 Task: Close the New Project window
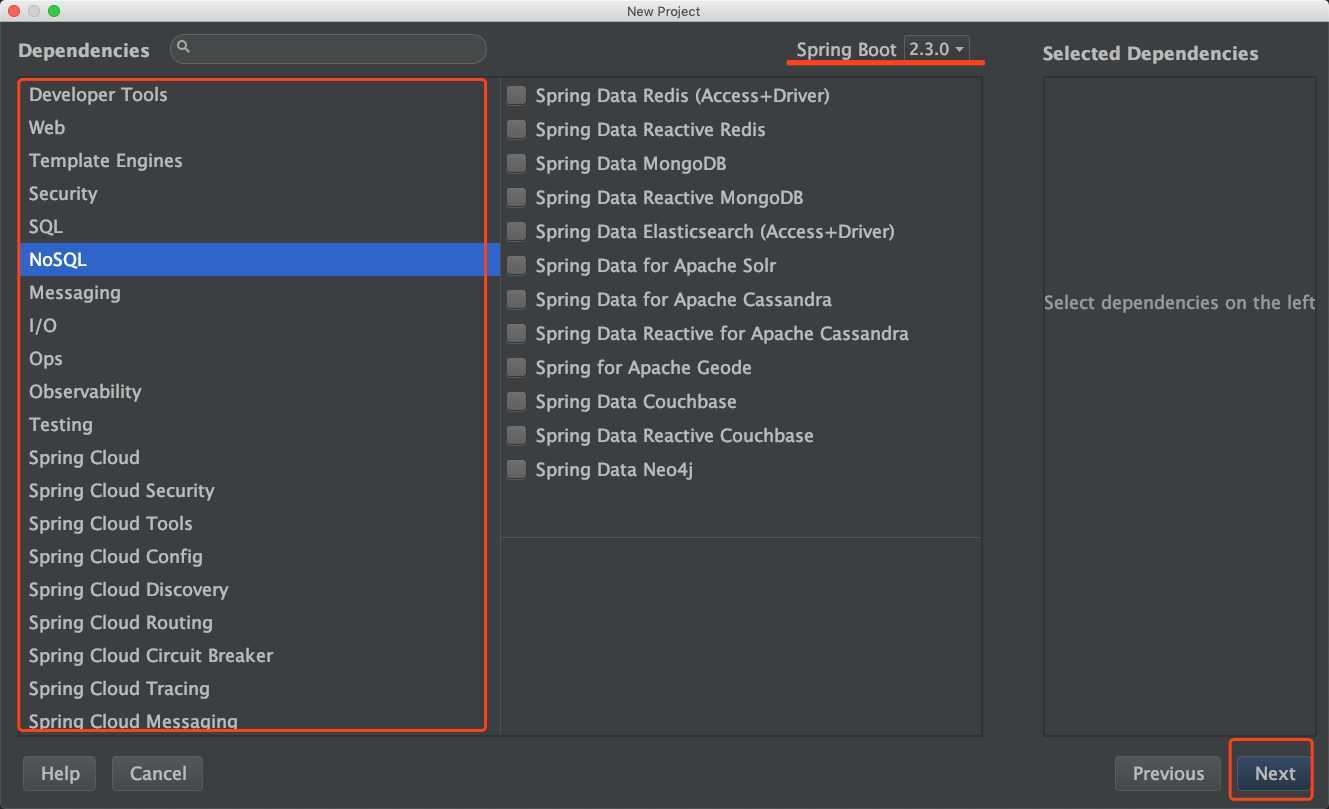coord(14,11)
